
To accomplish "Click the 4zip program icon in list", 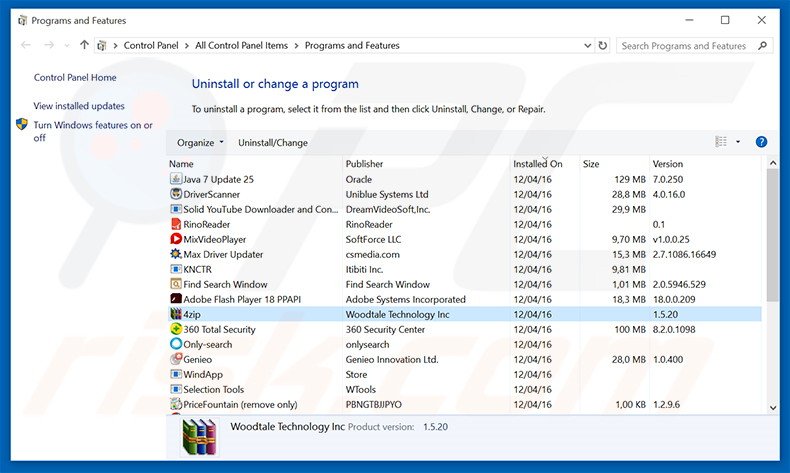I will pos(176,314).
